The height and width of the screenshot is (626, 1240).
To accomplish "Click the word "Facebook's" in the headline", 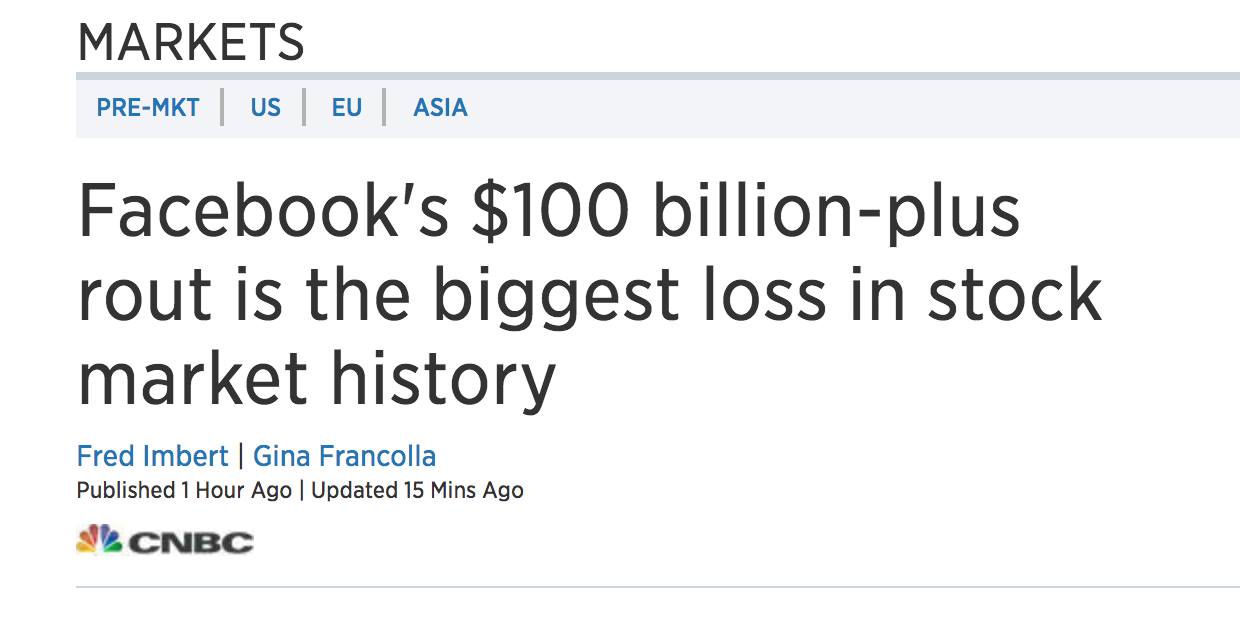I will click(263, 213).
